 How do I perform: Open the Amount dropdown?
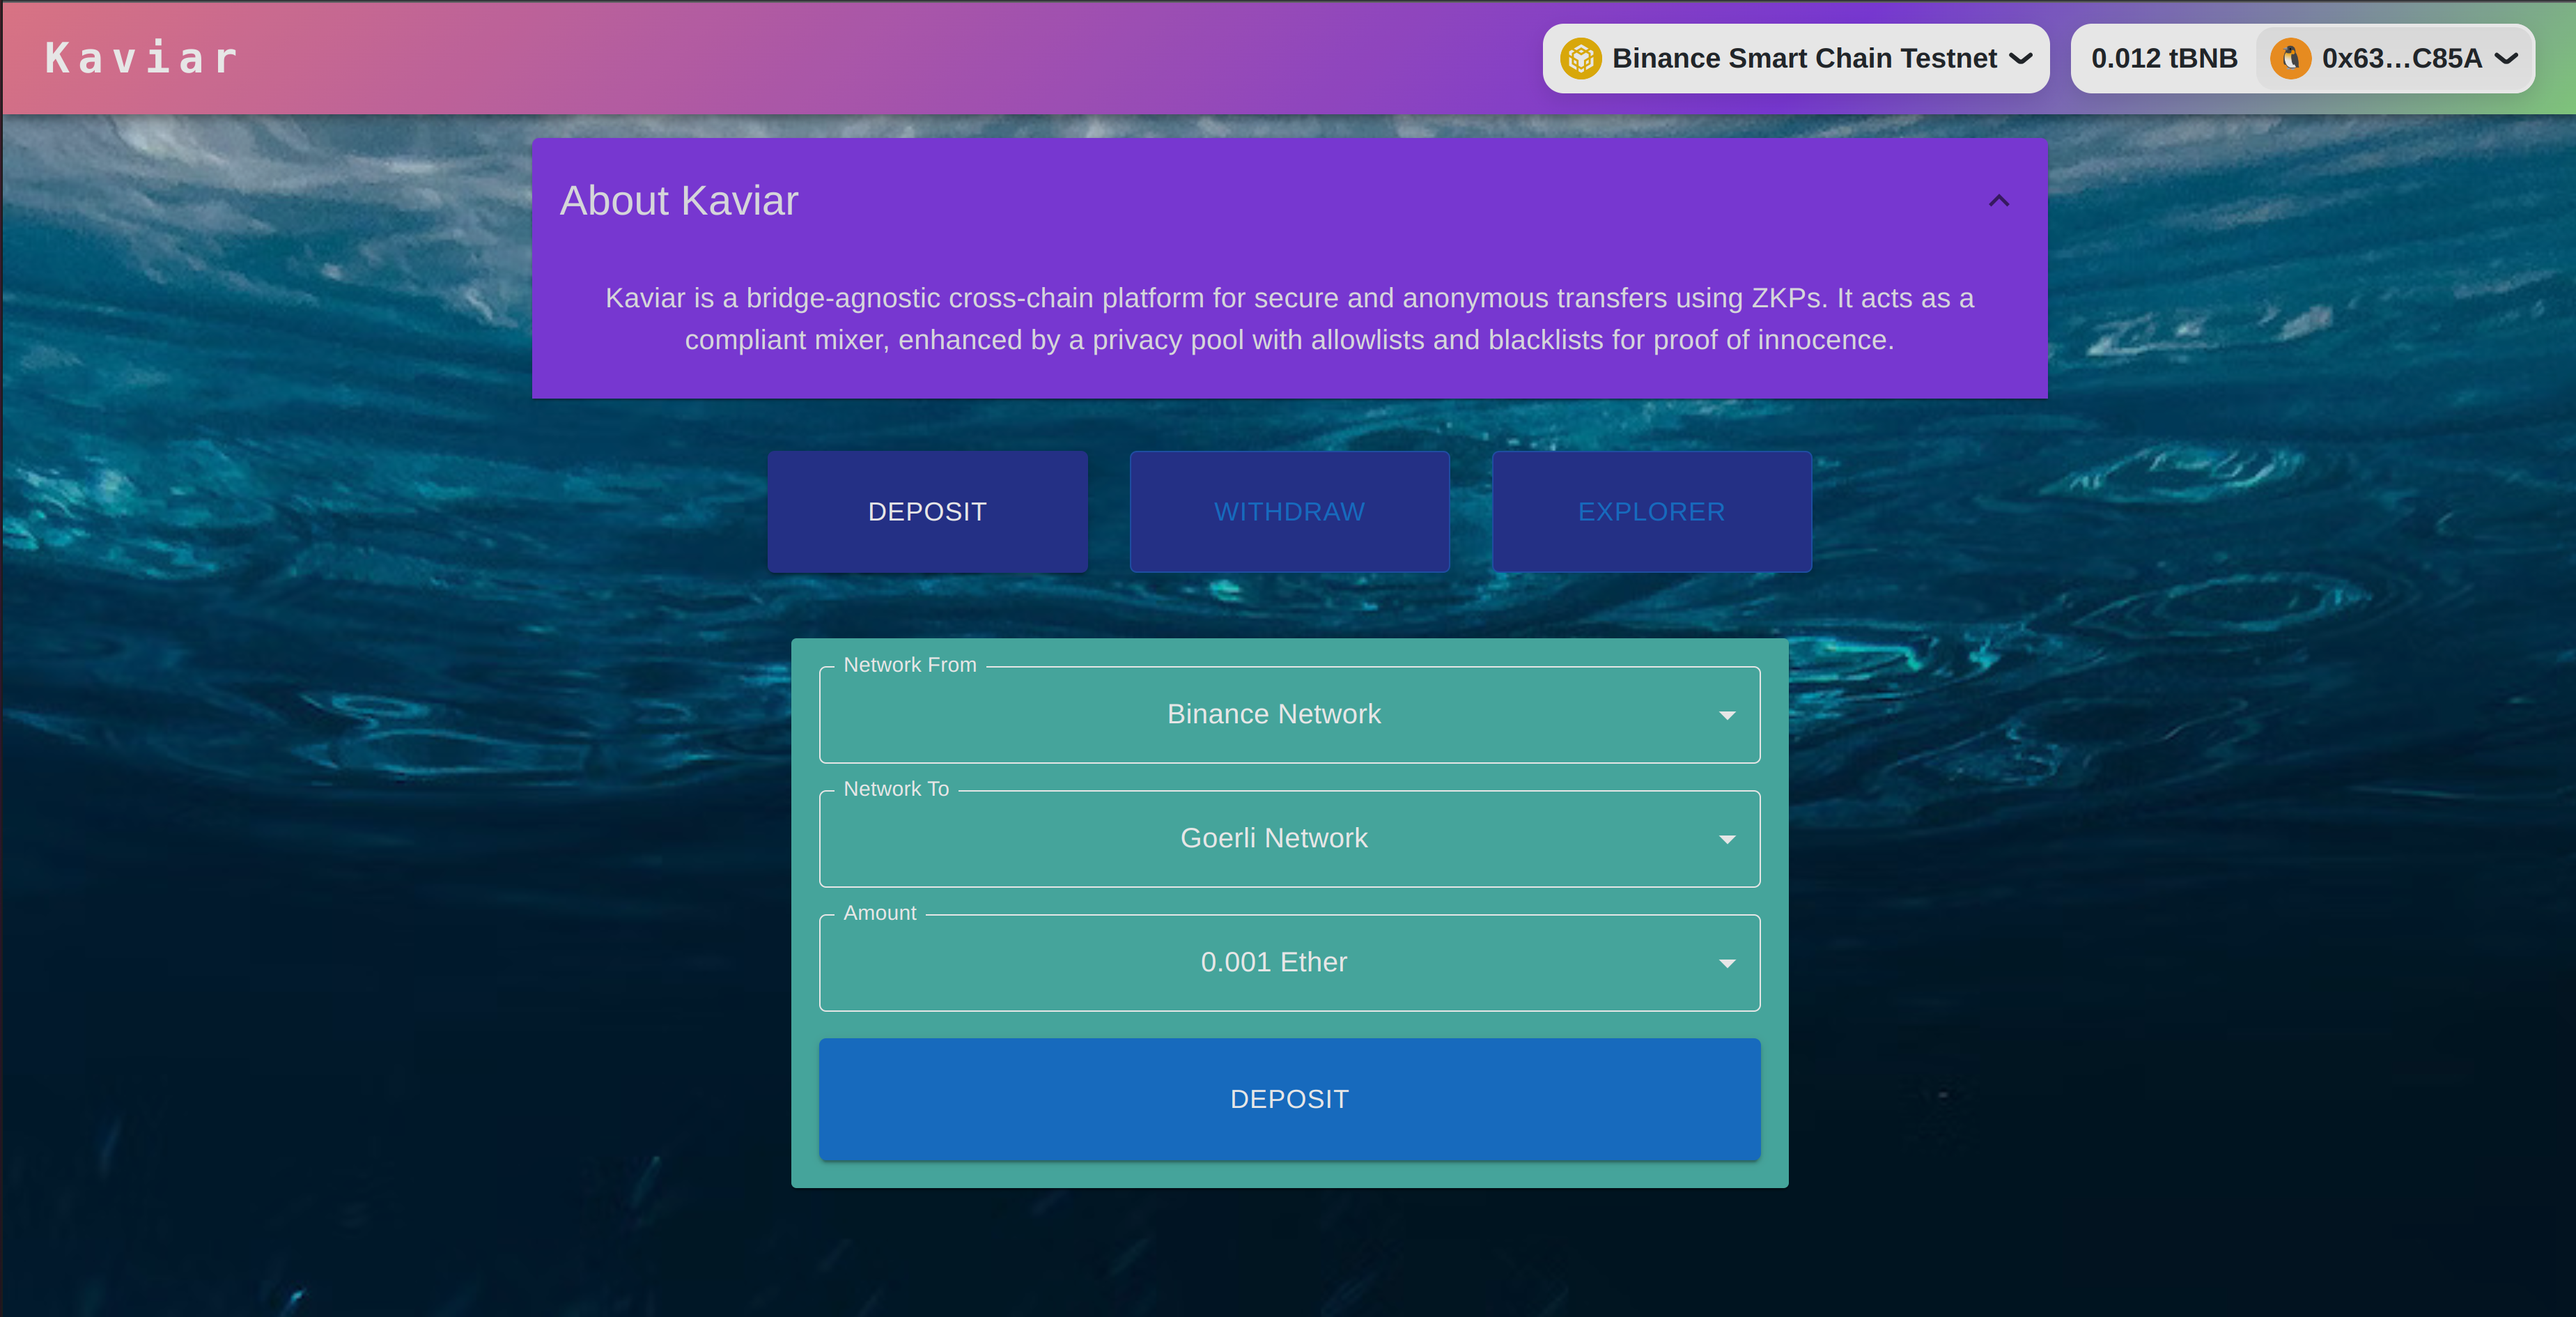click(1289, 962)
